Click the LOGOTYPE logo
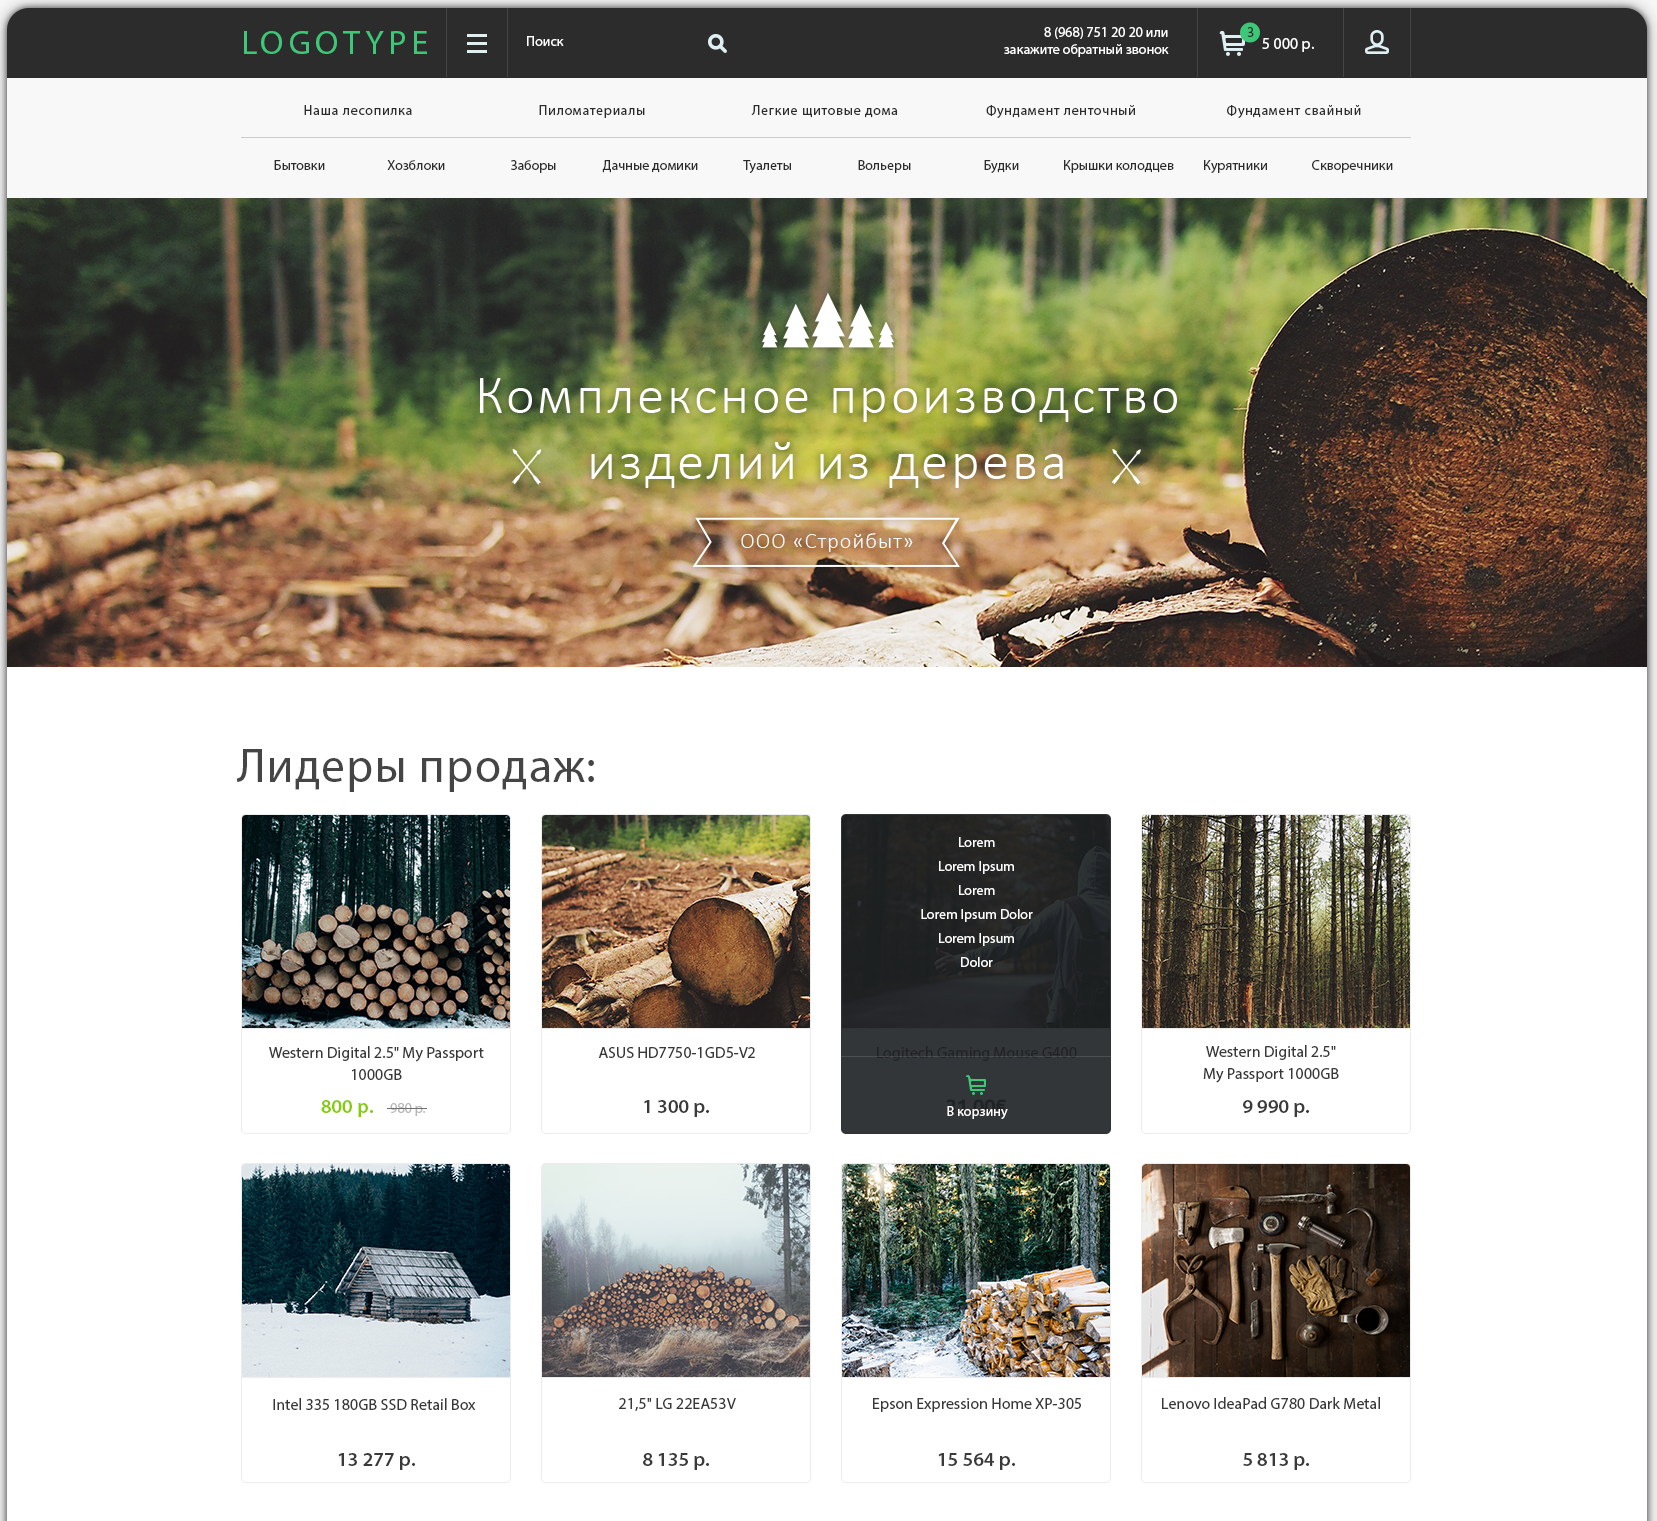Screen dimensions: 1657x1521 [x=336, y=43]
